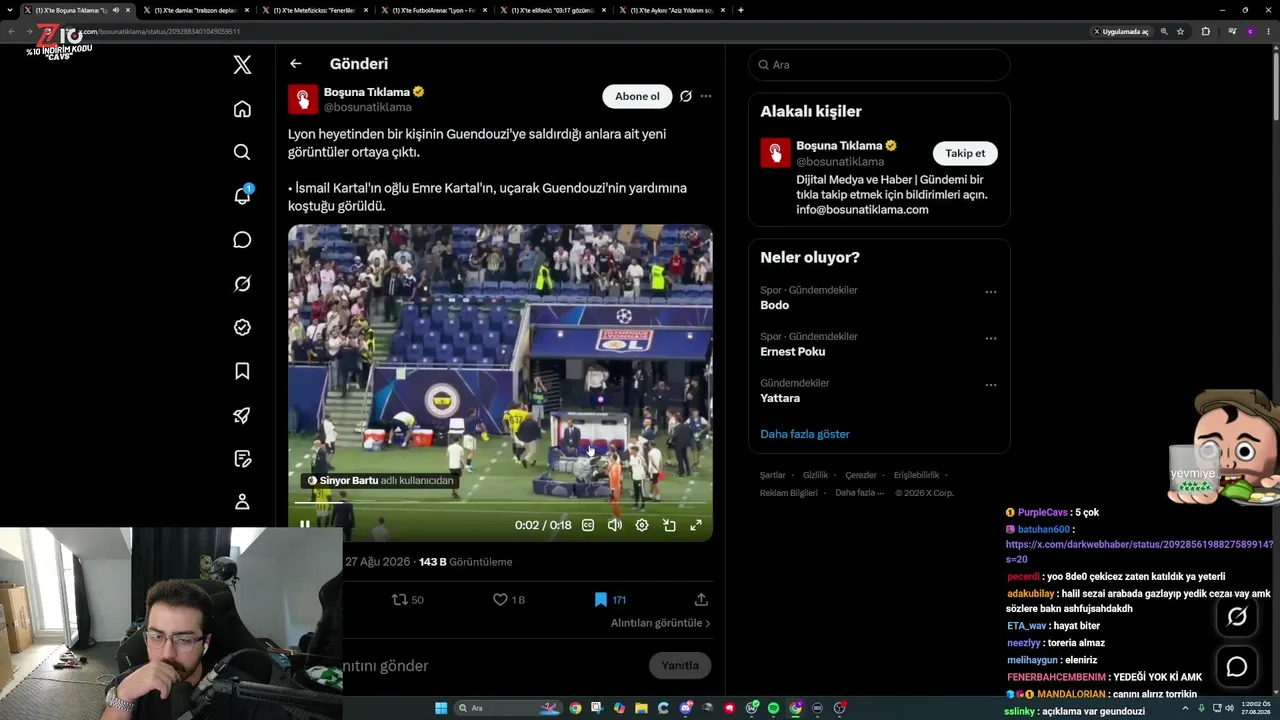Viewport: 1280px width, 720px height.
Task: Open Şartlar footer link
Action: pyautogui.click(x=773, y=475)
